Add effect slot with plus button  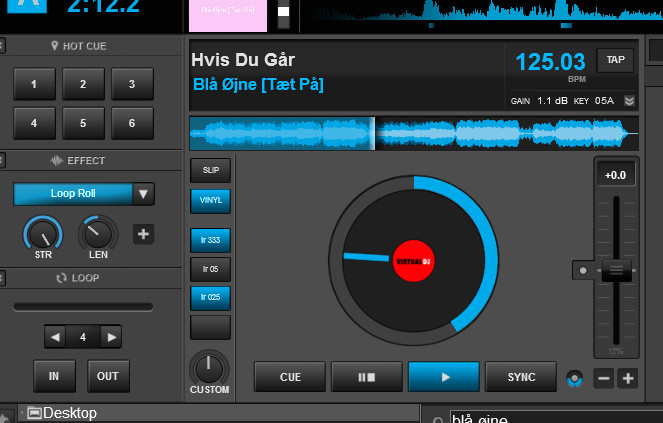pos(143,234)
